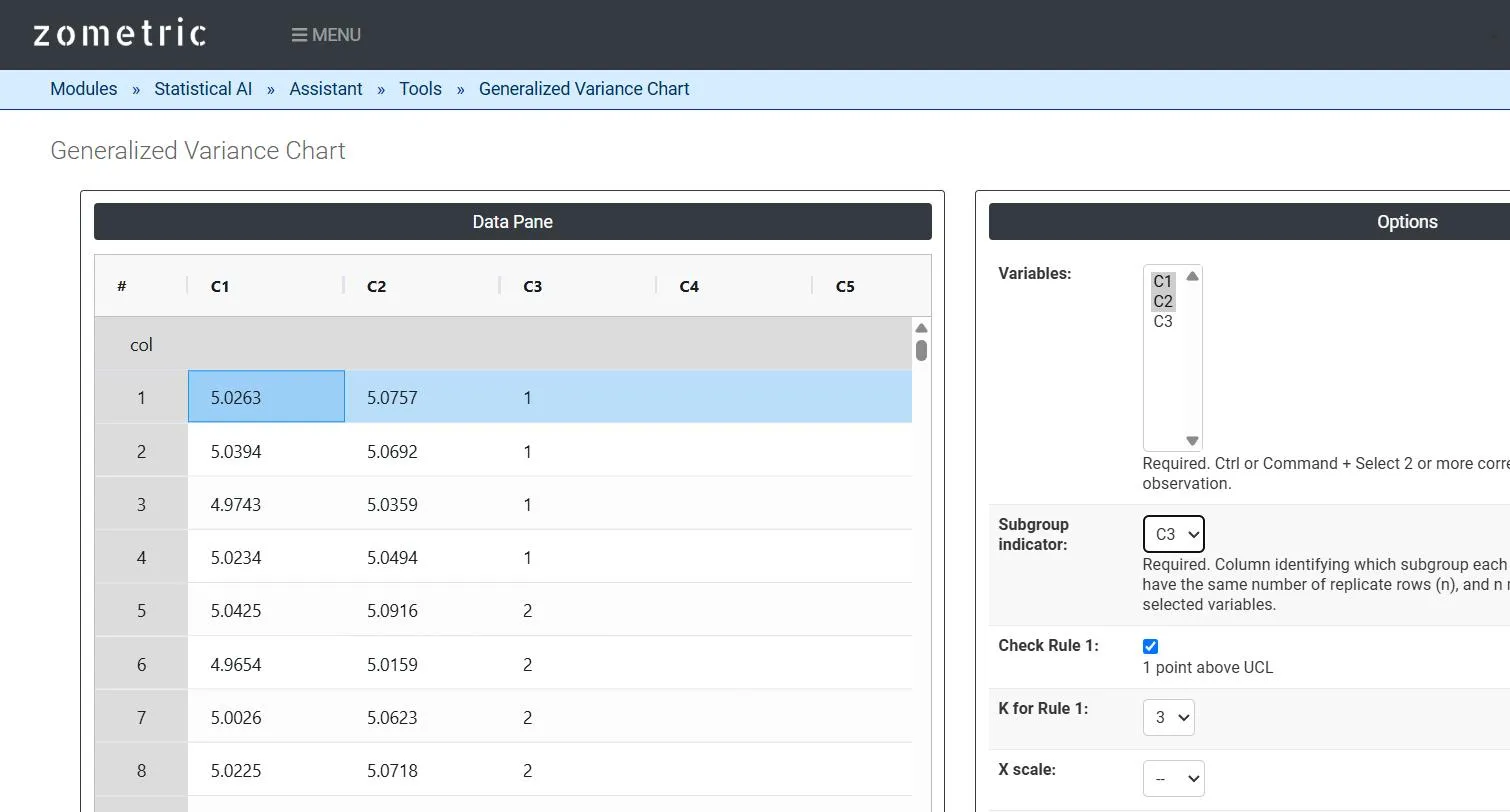Image resolution: width=1510 pixels, height=812 pixels.
Task: Select cell with value 5.0916
Action: pyautogui.click(x=422, y=610)
